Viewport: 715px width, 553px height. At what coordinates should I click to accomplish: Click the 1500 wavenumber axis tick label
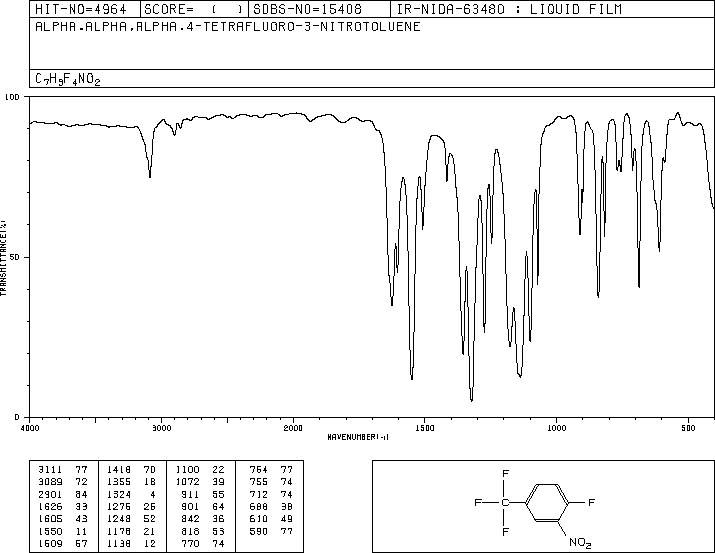[x=425, y=428]
